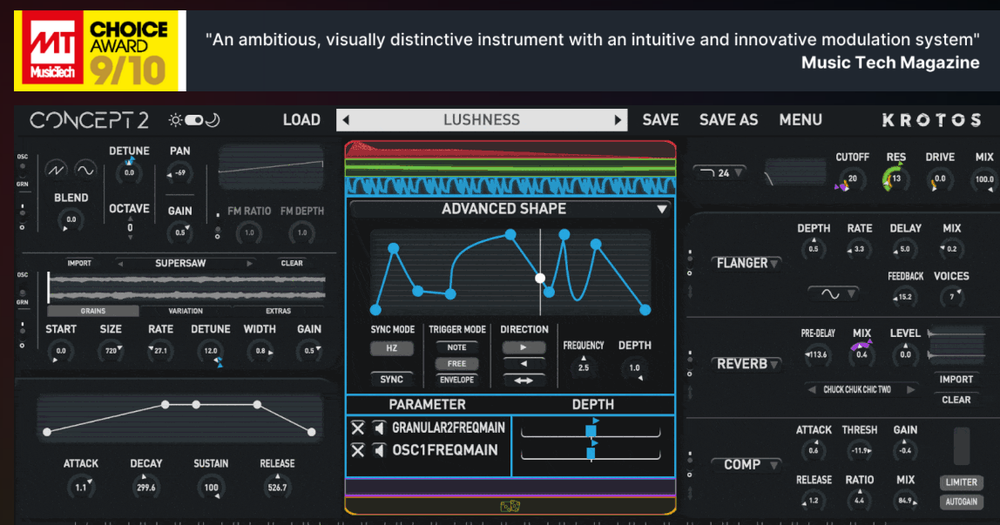This screenshot has height=525, width=1000.
Task: Go to the previous preset with left arrow
Action: click(346, 120)
